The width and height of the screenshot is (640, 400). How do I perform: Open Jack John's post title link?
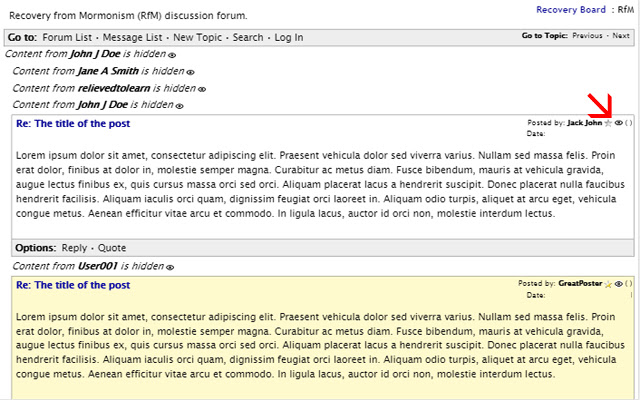tap(73, 124)
